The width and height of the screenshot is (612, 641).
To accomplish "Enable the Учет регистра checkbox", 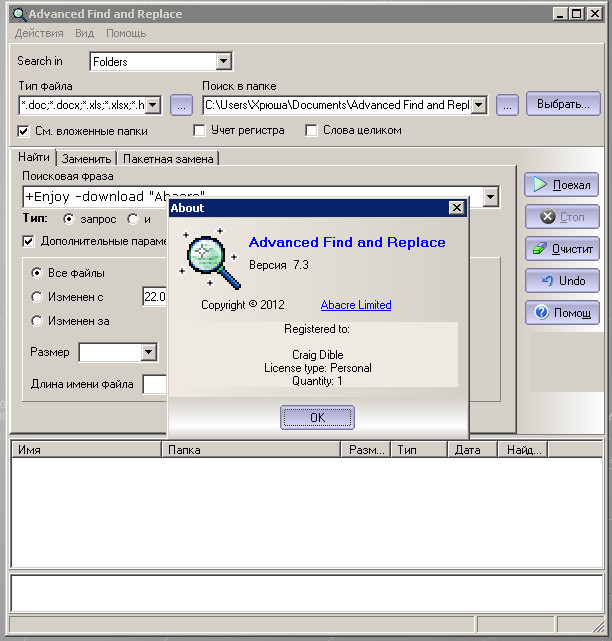I will point(200,130).
